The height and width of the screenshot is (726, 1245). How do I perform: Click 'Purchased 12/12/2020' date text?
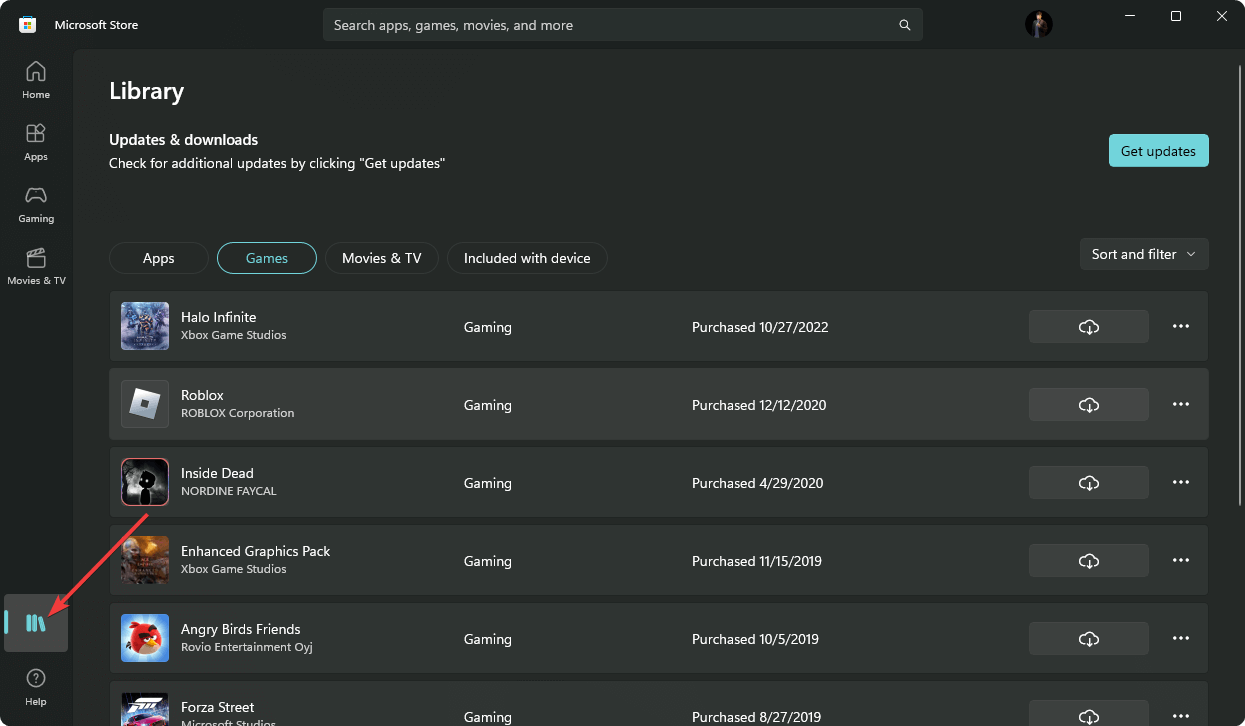(759, 405)
